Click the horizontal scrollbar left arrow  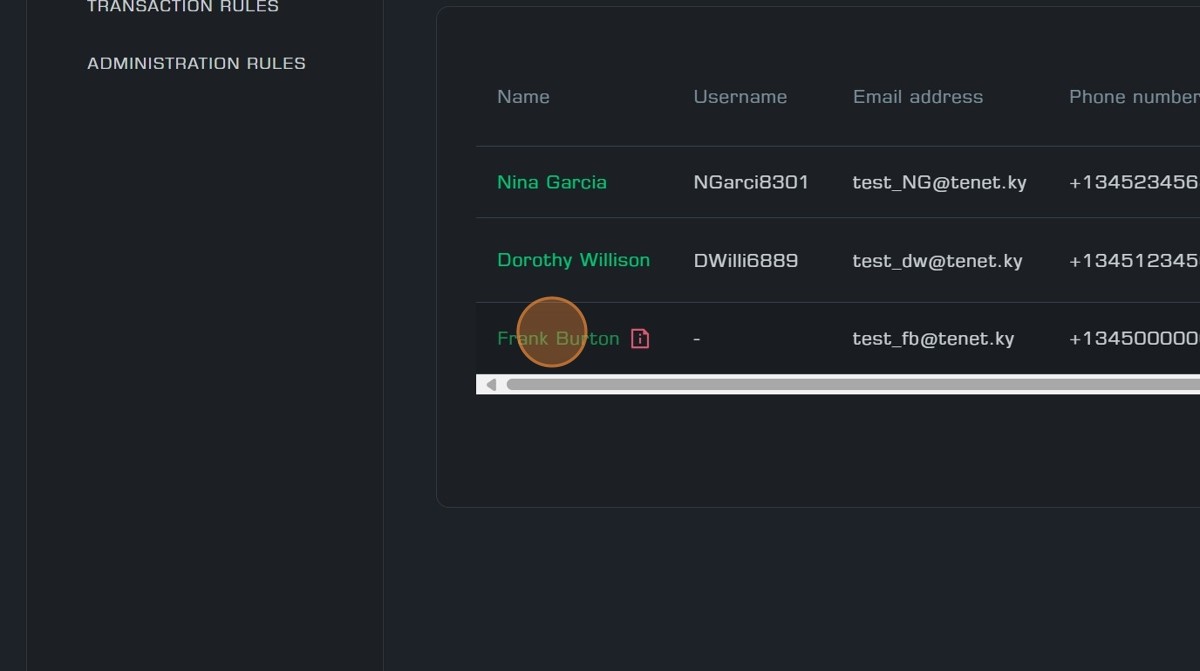[x=490, y=385]
